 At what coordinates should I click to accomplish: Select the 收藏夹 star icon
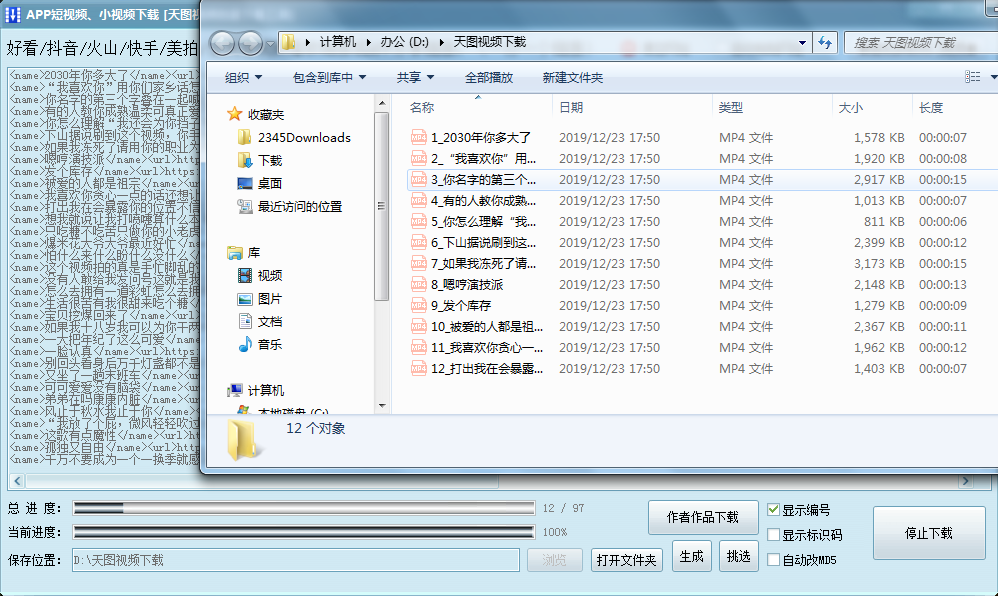coord(235,114)
